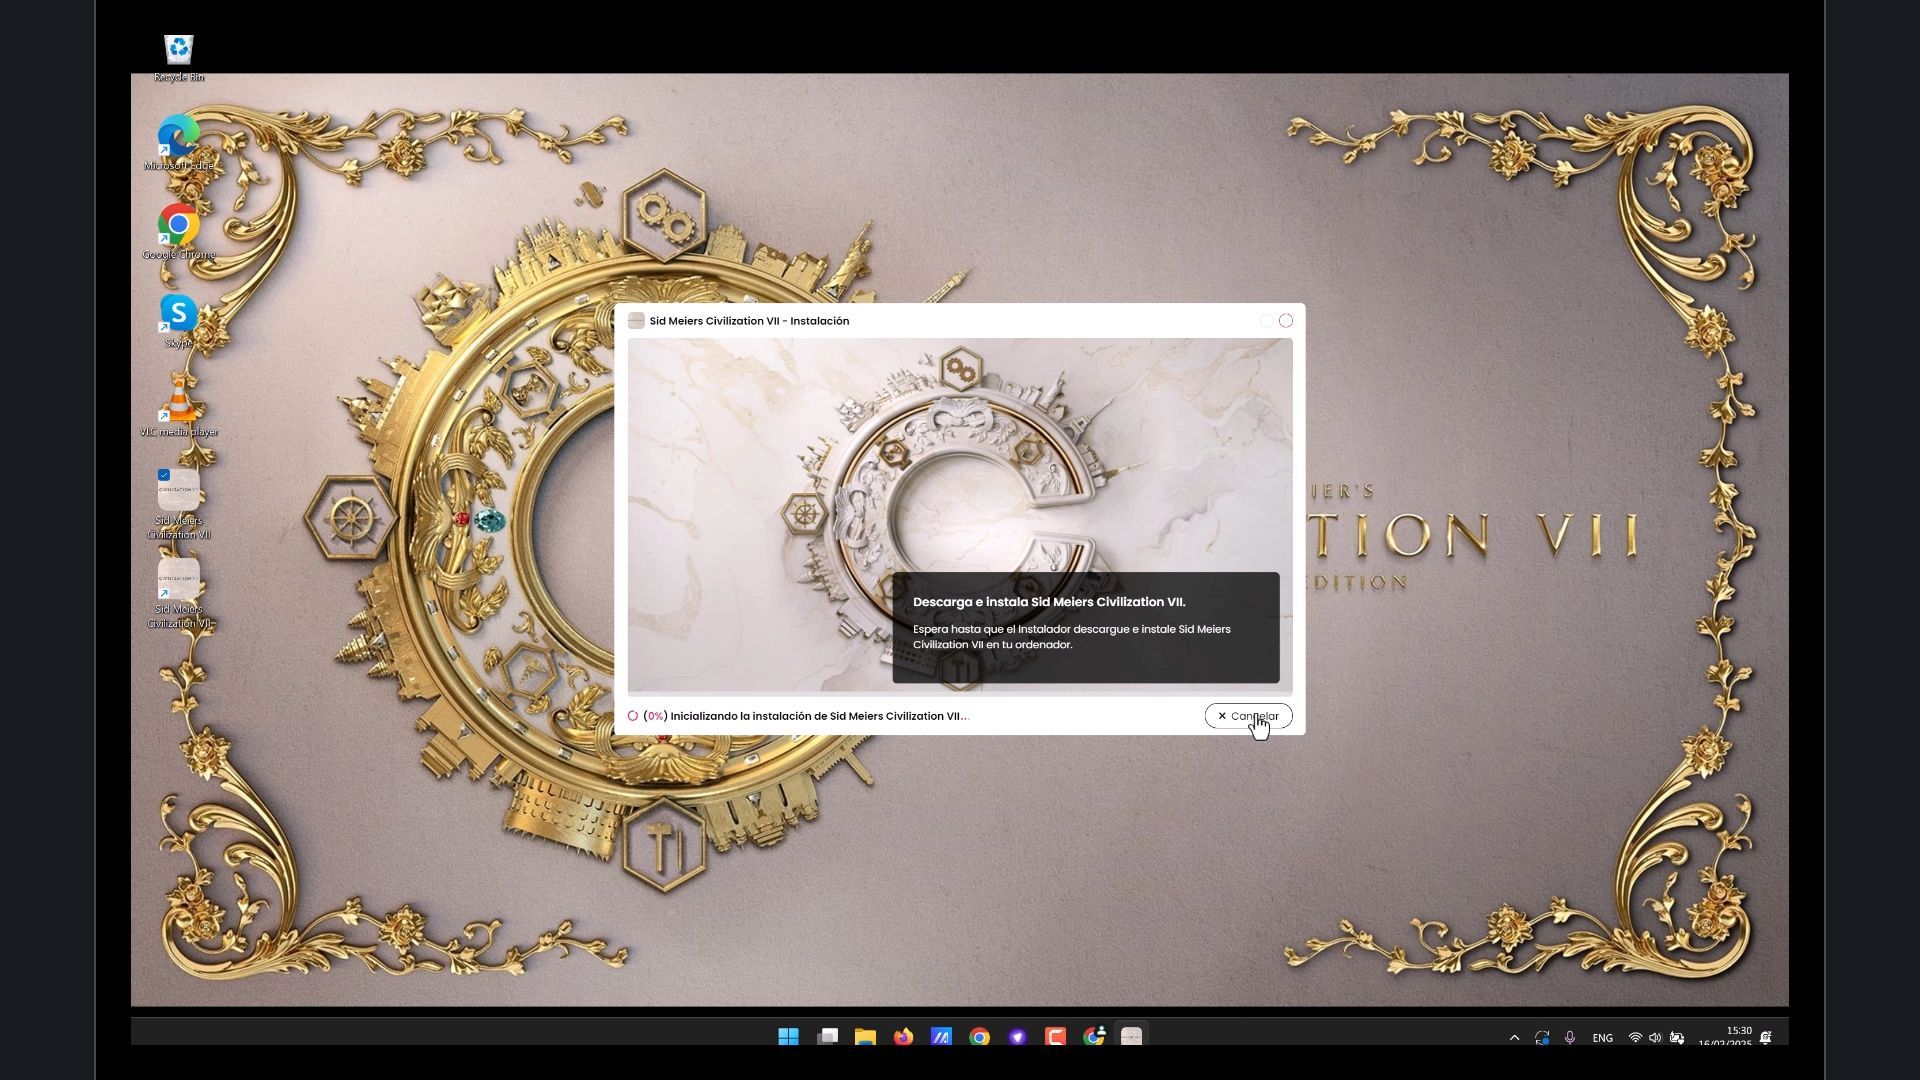
Task: Click the installation banner artwork image
Action: pyautogui.click(x=960, y=515)
